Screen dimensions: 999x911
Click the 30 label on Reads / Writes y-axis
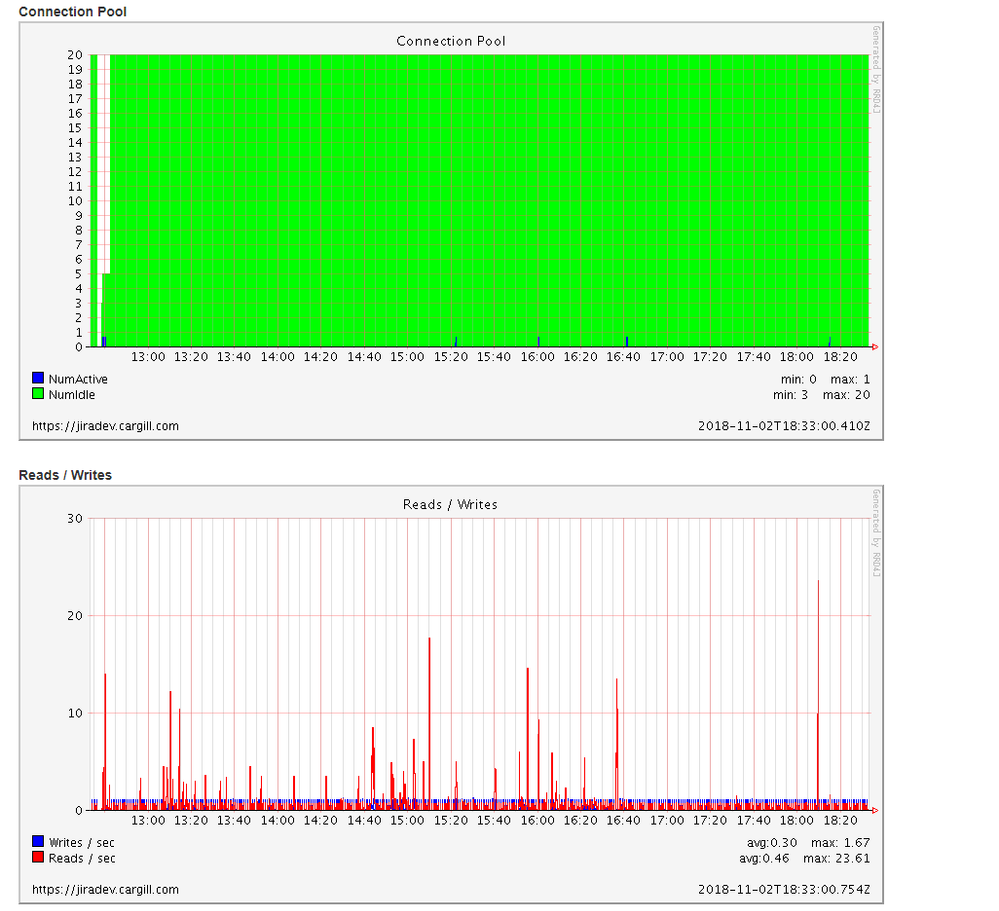(x=75, y=519)
